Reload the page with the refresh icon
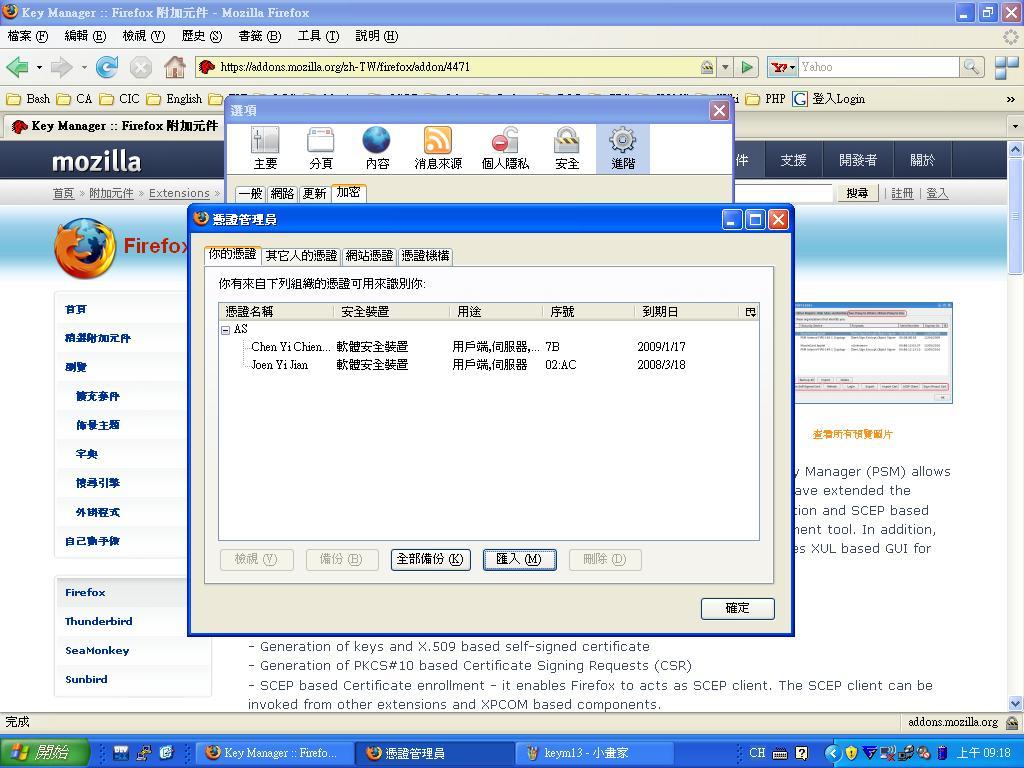Screen dimensions: 1024x768 [107, 67]
